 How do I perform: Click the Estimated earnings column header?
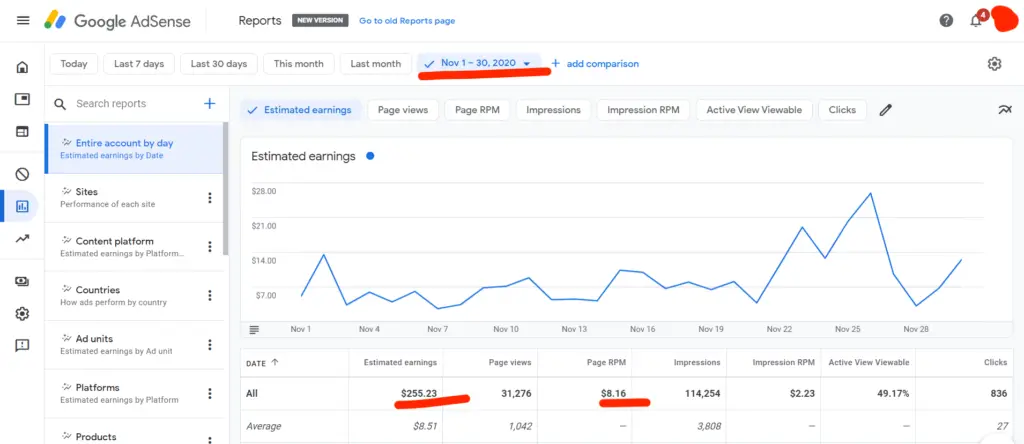[400, 362]
